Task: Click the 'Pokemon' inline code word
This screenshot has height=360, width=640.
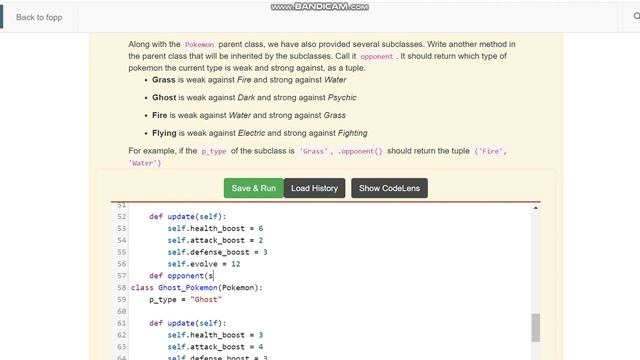Action: pyautogui.click(x=199, y=44)
